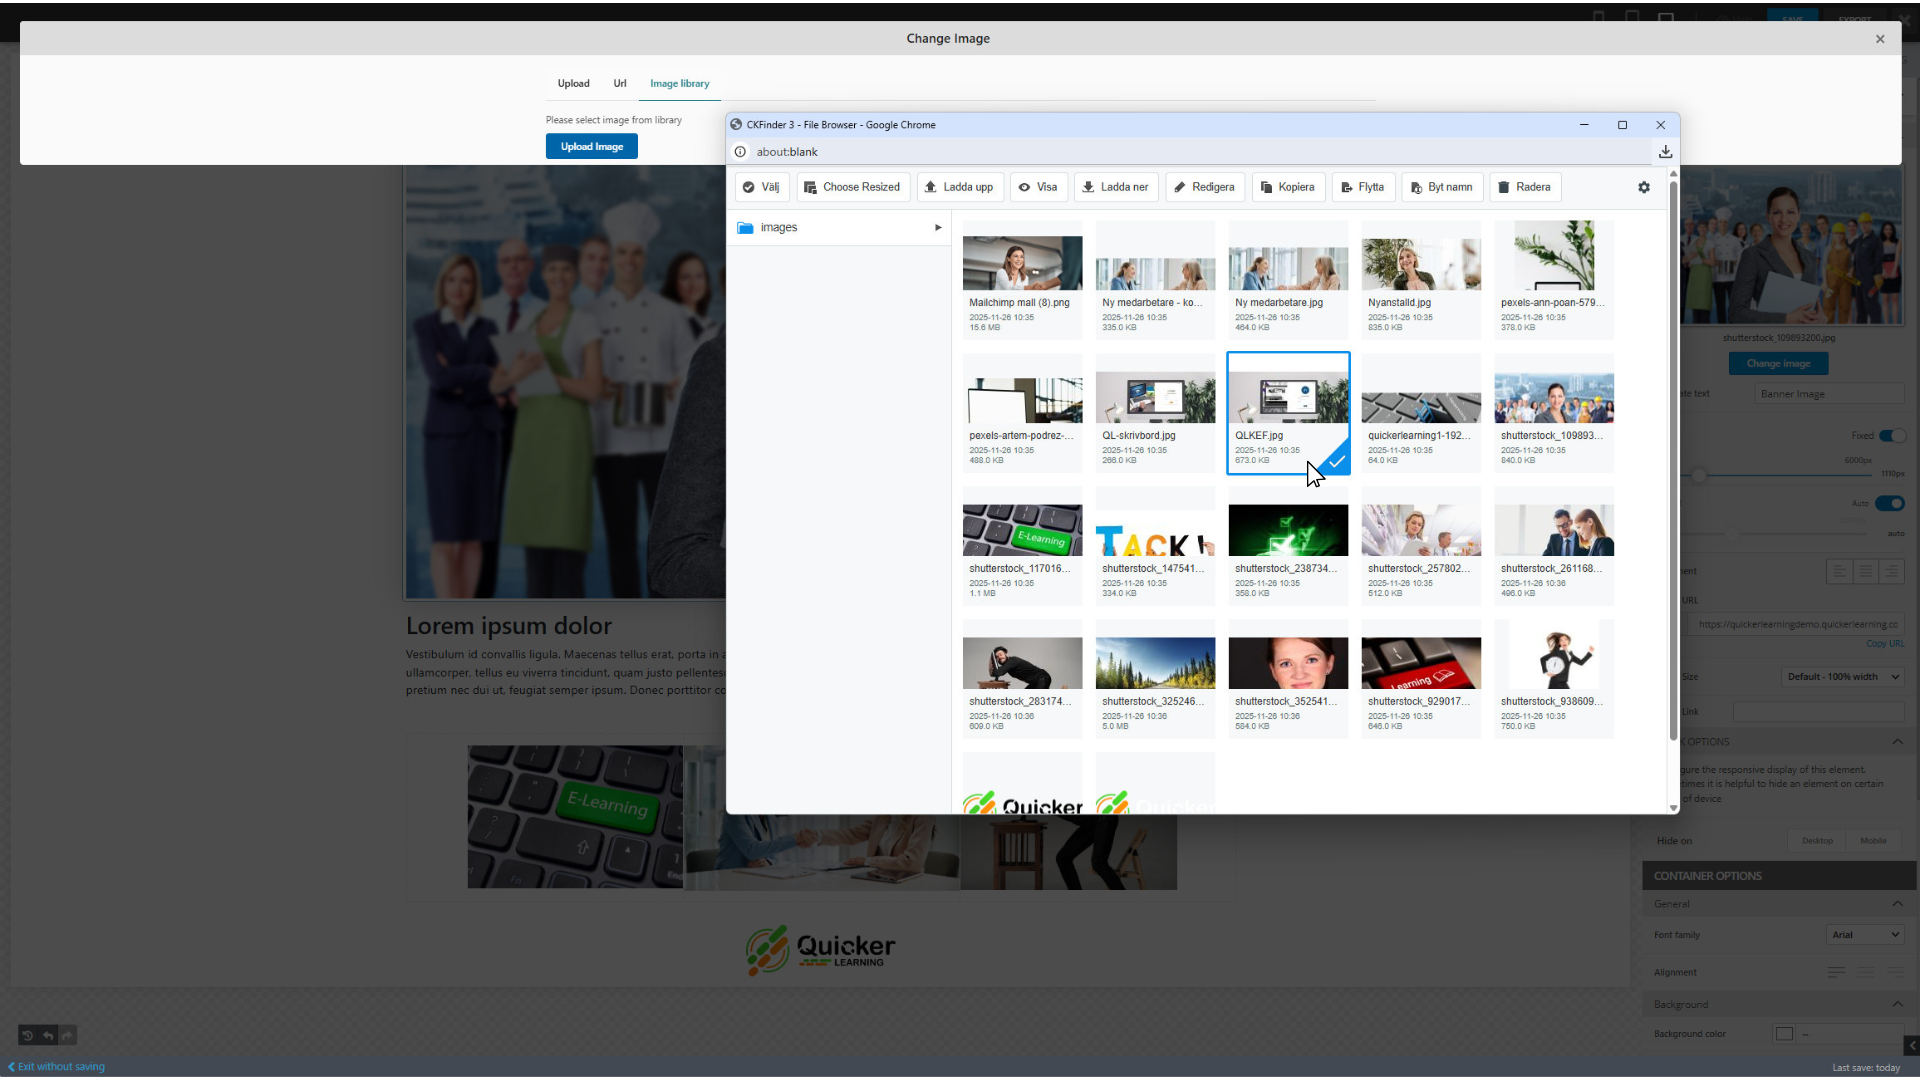This screenshot has height=1080, width=1920.
Task: Open the CKFinder settings gear
Action: point(1643,187)
